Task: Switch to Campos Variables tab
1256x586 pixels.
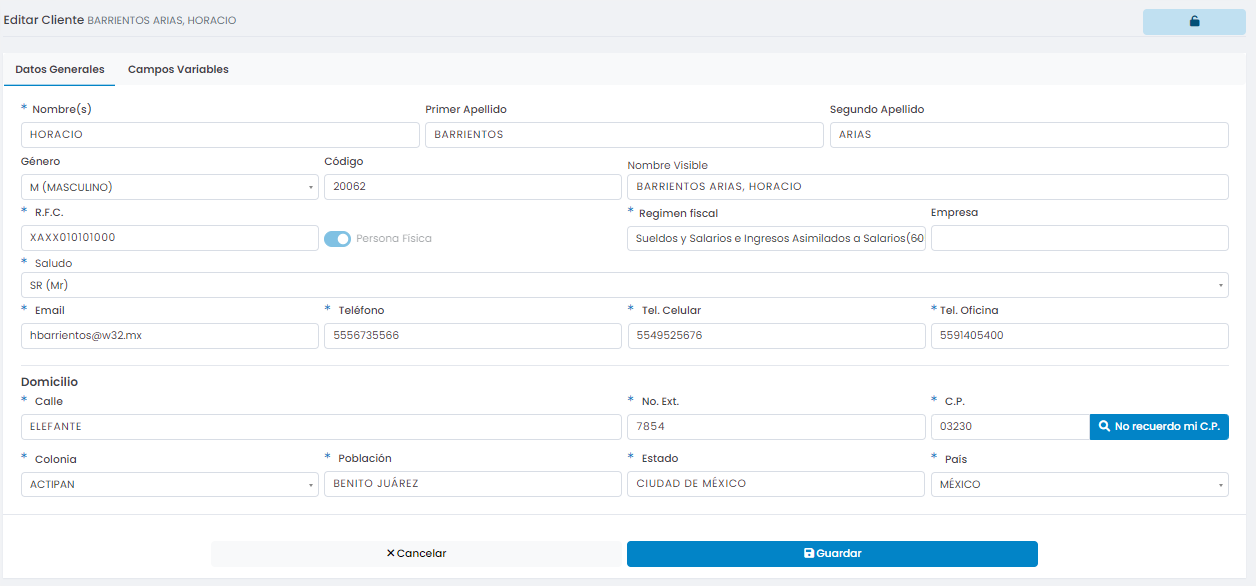Action: [178, 70]
